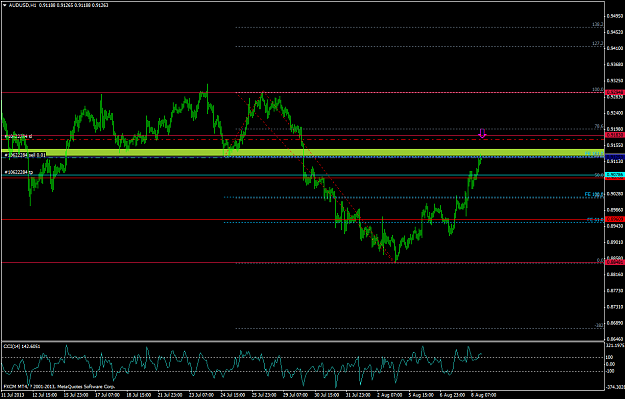625x399 pixels.
Task: Select the '#10622284 tp' take profit label
Action: point(18,172)
